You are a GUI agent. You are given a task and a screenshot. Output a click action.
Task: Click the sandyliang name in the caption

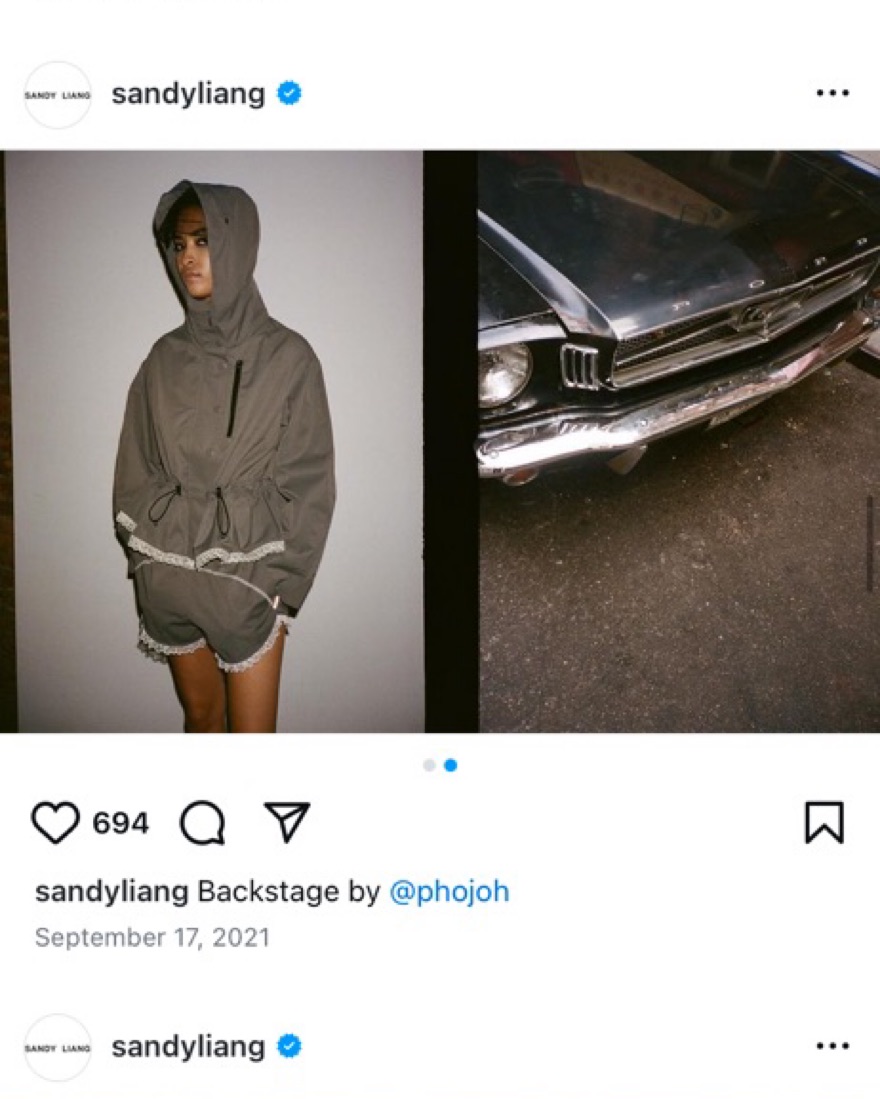click(111, 892)
